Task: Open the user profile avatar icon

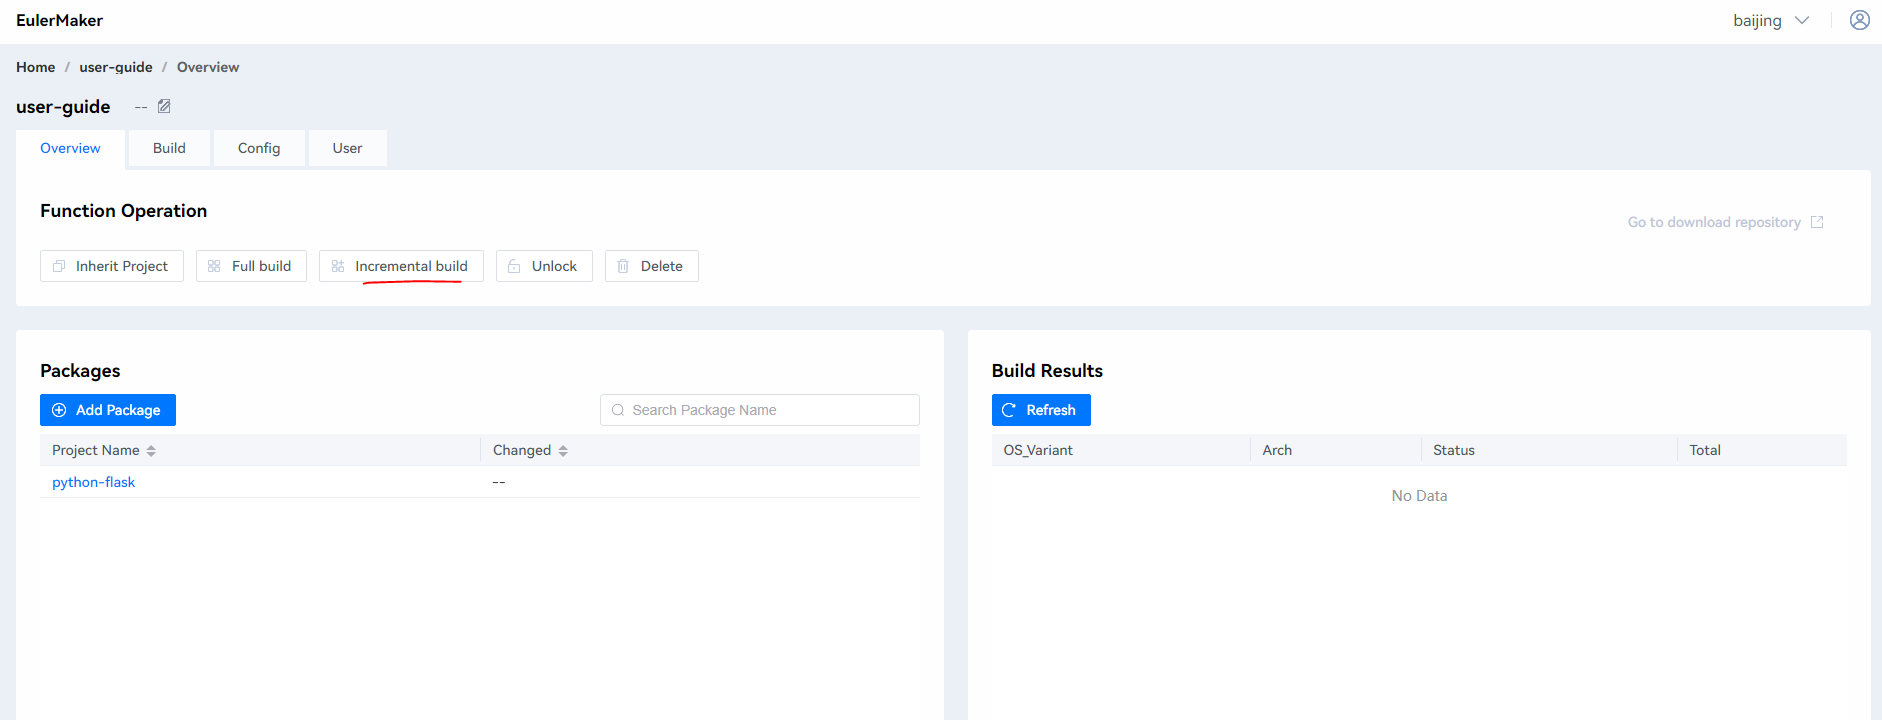Action: [x=1859, y=20]
